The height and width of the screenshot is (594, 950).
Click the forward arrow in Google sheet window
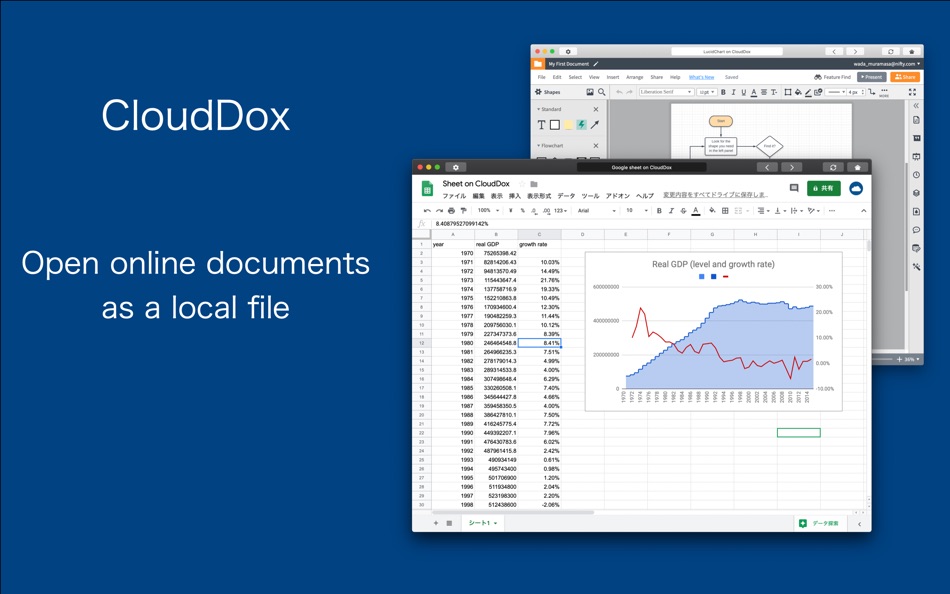[x=791, y=167]
